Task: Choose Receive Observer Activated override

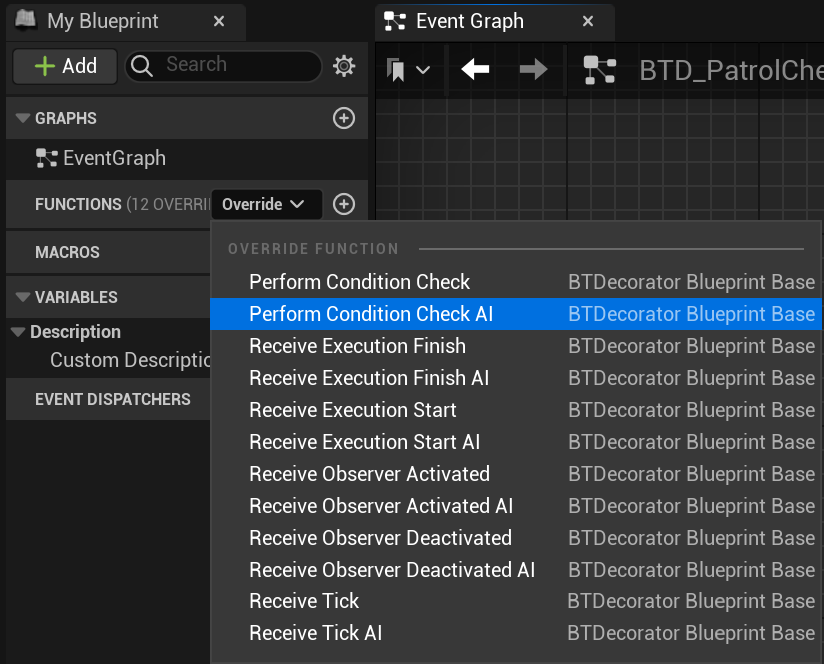Action: click(x=516, y=474)
